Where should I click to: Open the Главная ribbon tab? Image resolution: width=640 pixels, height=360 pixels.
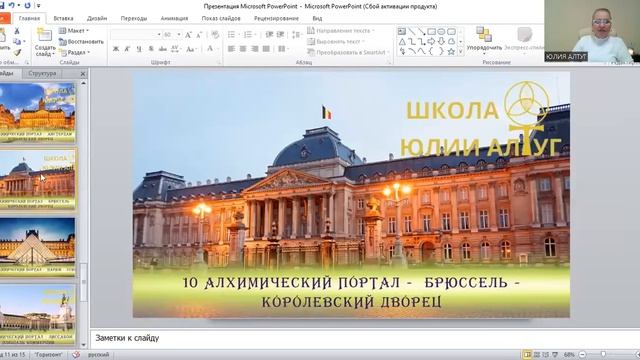pos(29,18)
